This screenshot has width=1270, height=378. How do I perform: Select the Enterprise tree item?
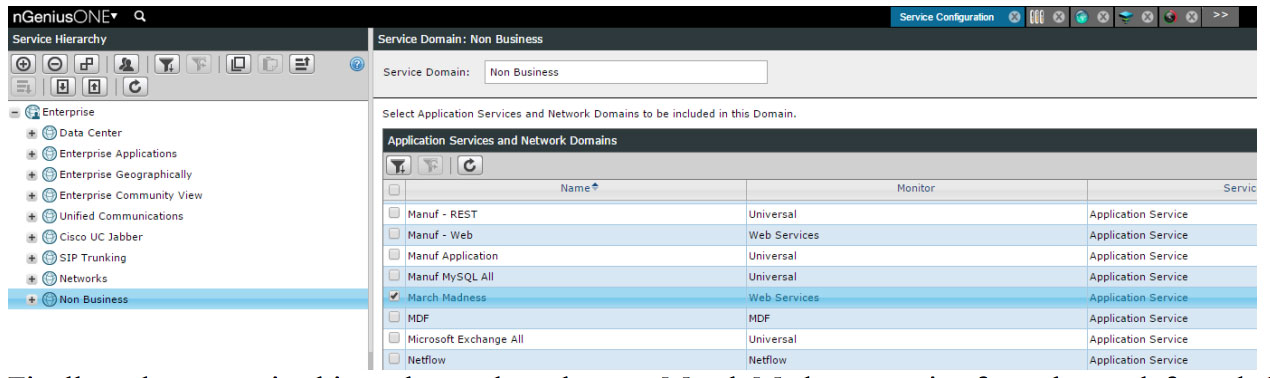click(68, 112)
